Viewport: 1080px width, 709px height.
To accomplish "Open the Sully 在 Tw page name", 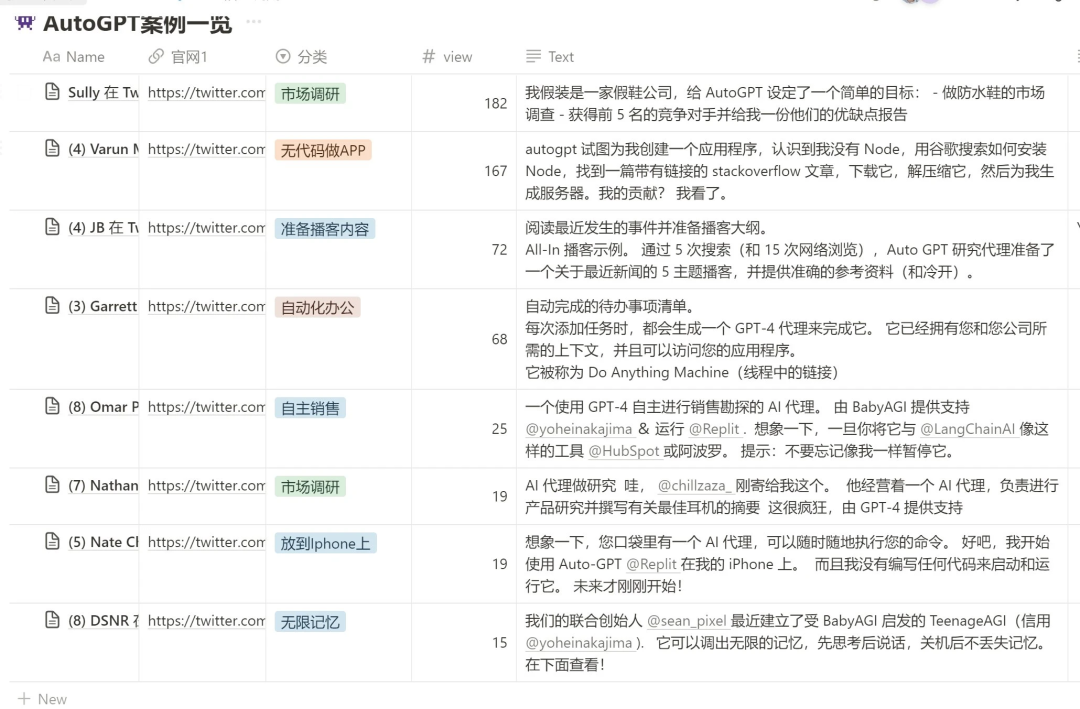I will [103, 92].
